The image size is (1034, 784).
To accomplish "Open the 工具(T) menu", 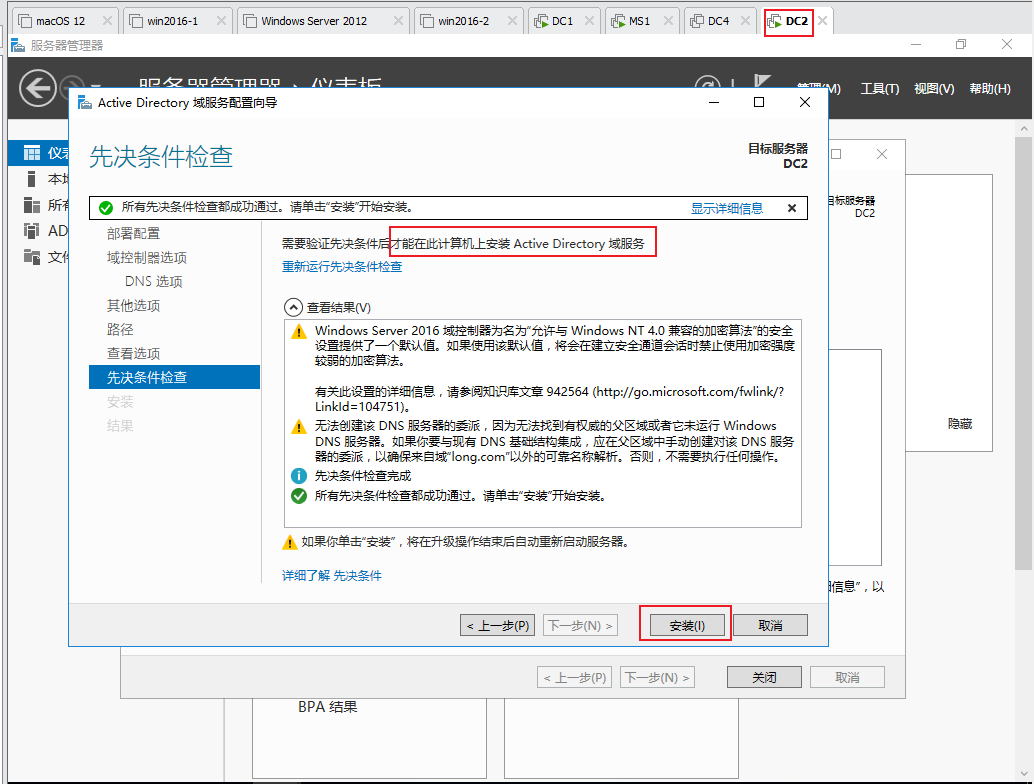I will coord(880,88).
